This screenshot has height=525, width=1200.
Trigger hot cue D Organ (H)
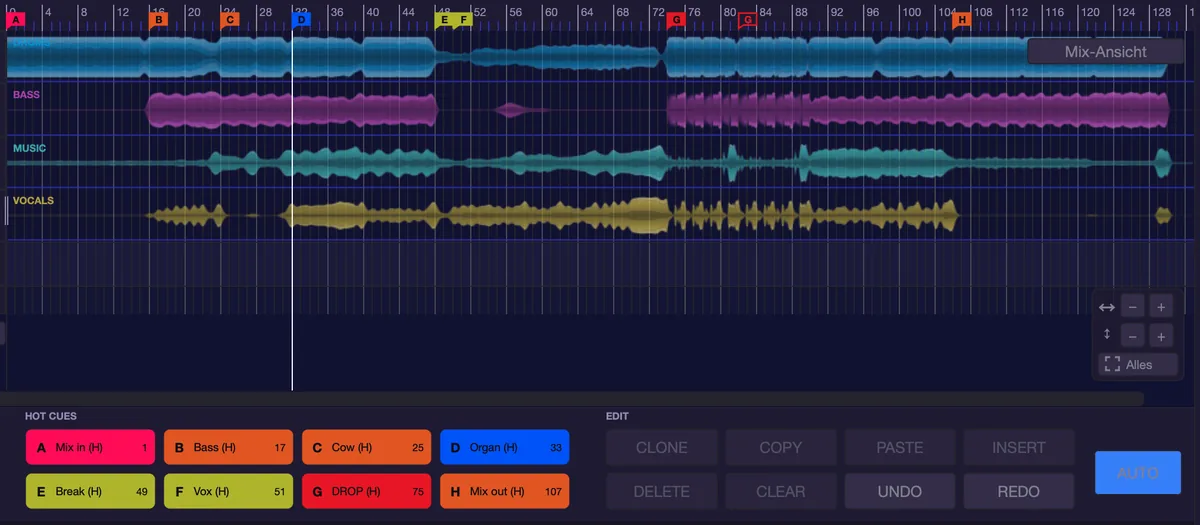coord(504,448)
